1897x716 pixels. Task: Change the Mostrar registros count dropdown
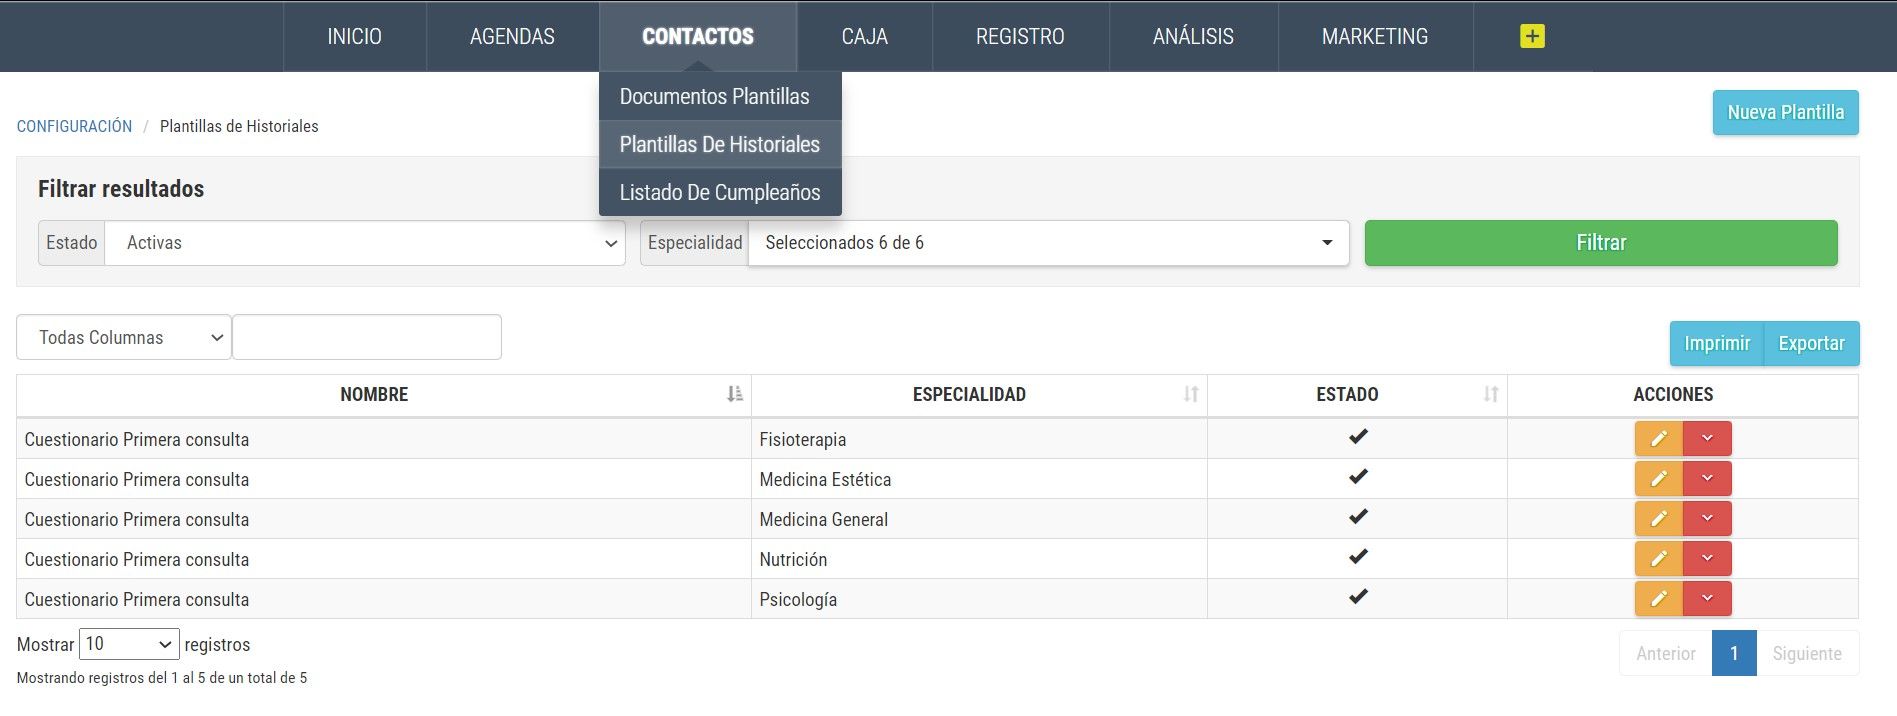(x=130, y=644)
